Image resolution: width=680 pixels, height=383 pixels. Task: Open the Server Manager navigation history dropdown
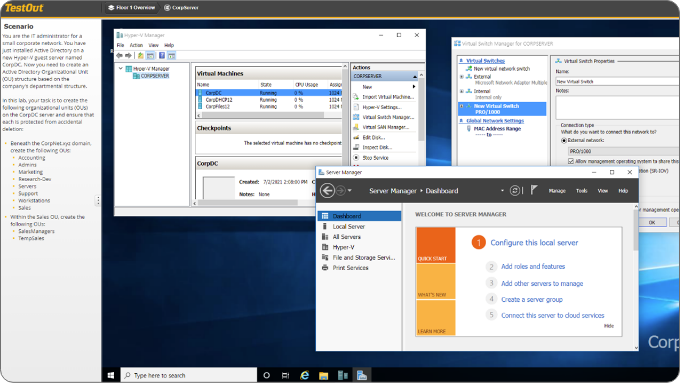(350, 190)
